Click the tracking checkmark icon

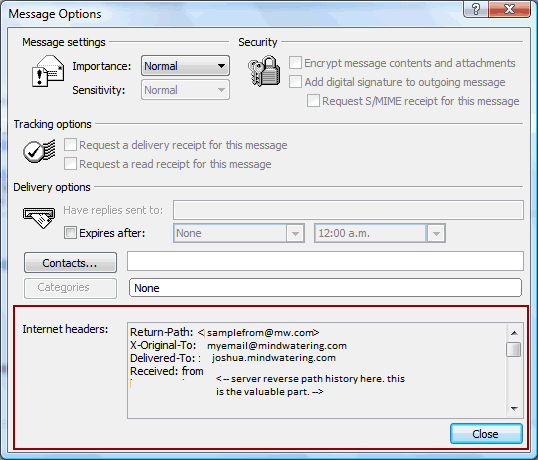point(39,151)
